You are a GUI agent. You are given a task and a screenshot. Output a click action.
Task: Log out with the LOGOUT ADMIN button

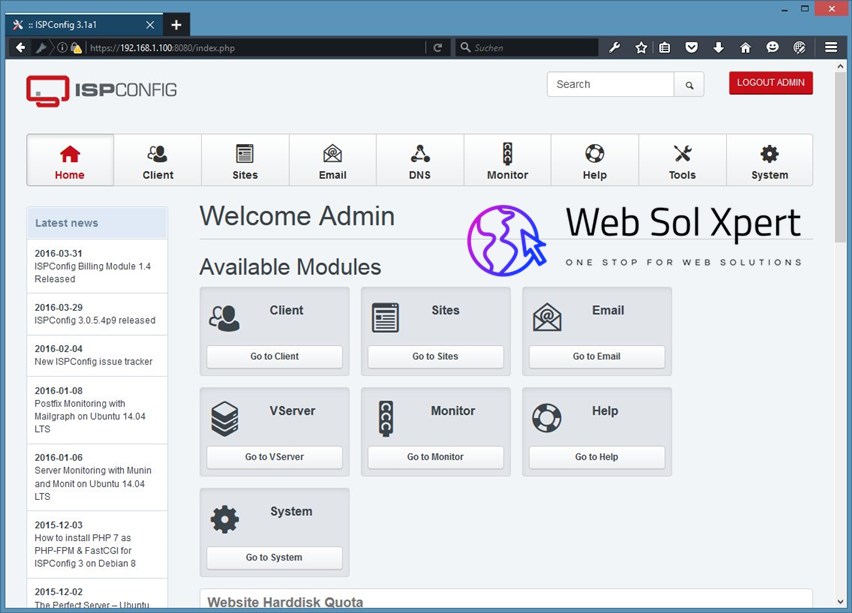click(770, 83)
